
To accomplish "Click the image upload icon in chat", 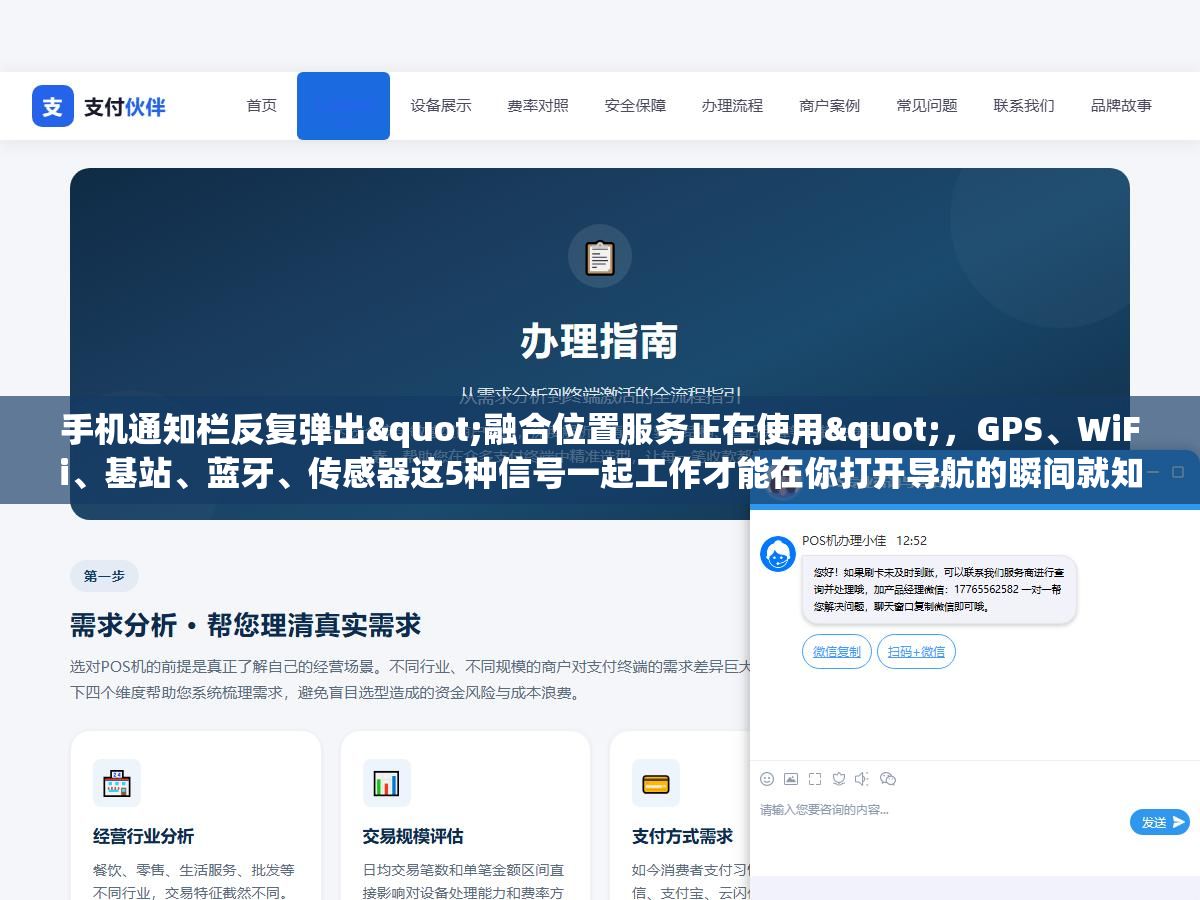I will [x=791, y=779].
